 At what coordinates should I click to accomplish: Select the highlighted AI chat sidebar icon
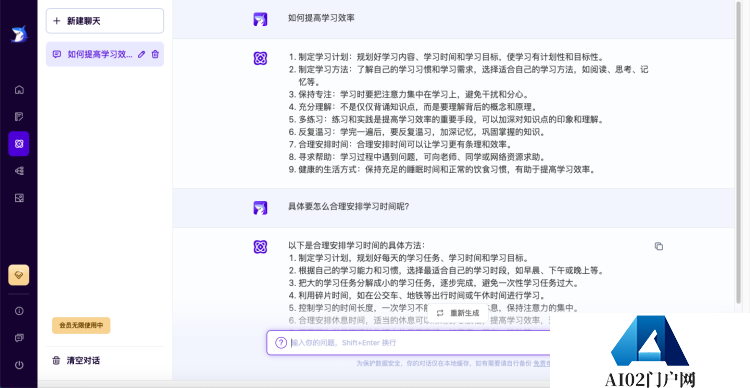19,144
